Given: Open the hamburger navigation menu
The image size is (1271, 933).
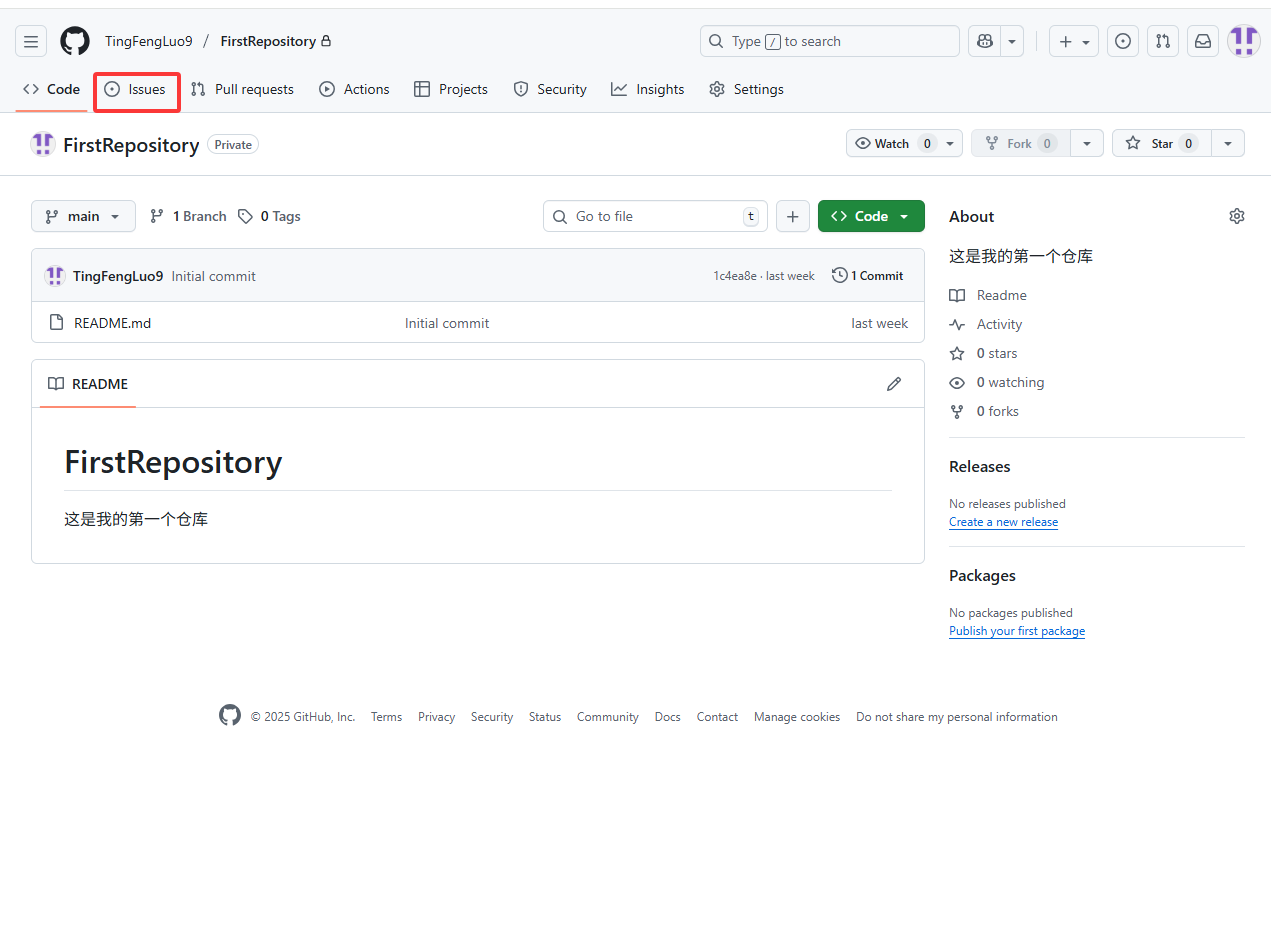Looking at the screenshot, I should pos(31,41).
